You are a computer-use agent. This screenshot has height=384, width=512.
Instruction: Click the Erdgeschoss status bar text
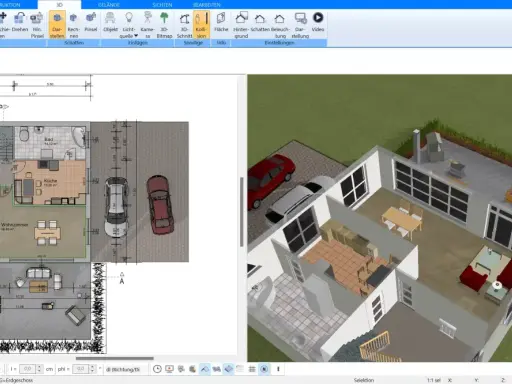pos(17,380)
